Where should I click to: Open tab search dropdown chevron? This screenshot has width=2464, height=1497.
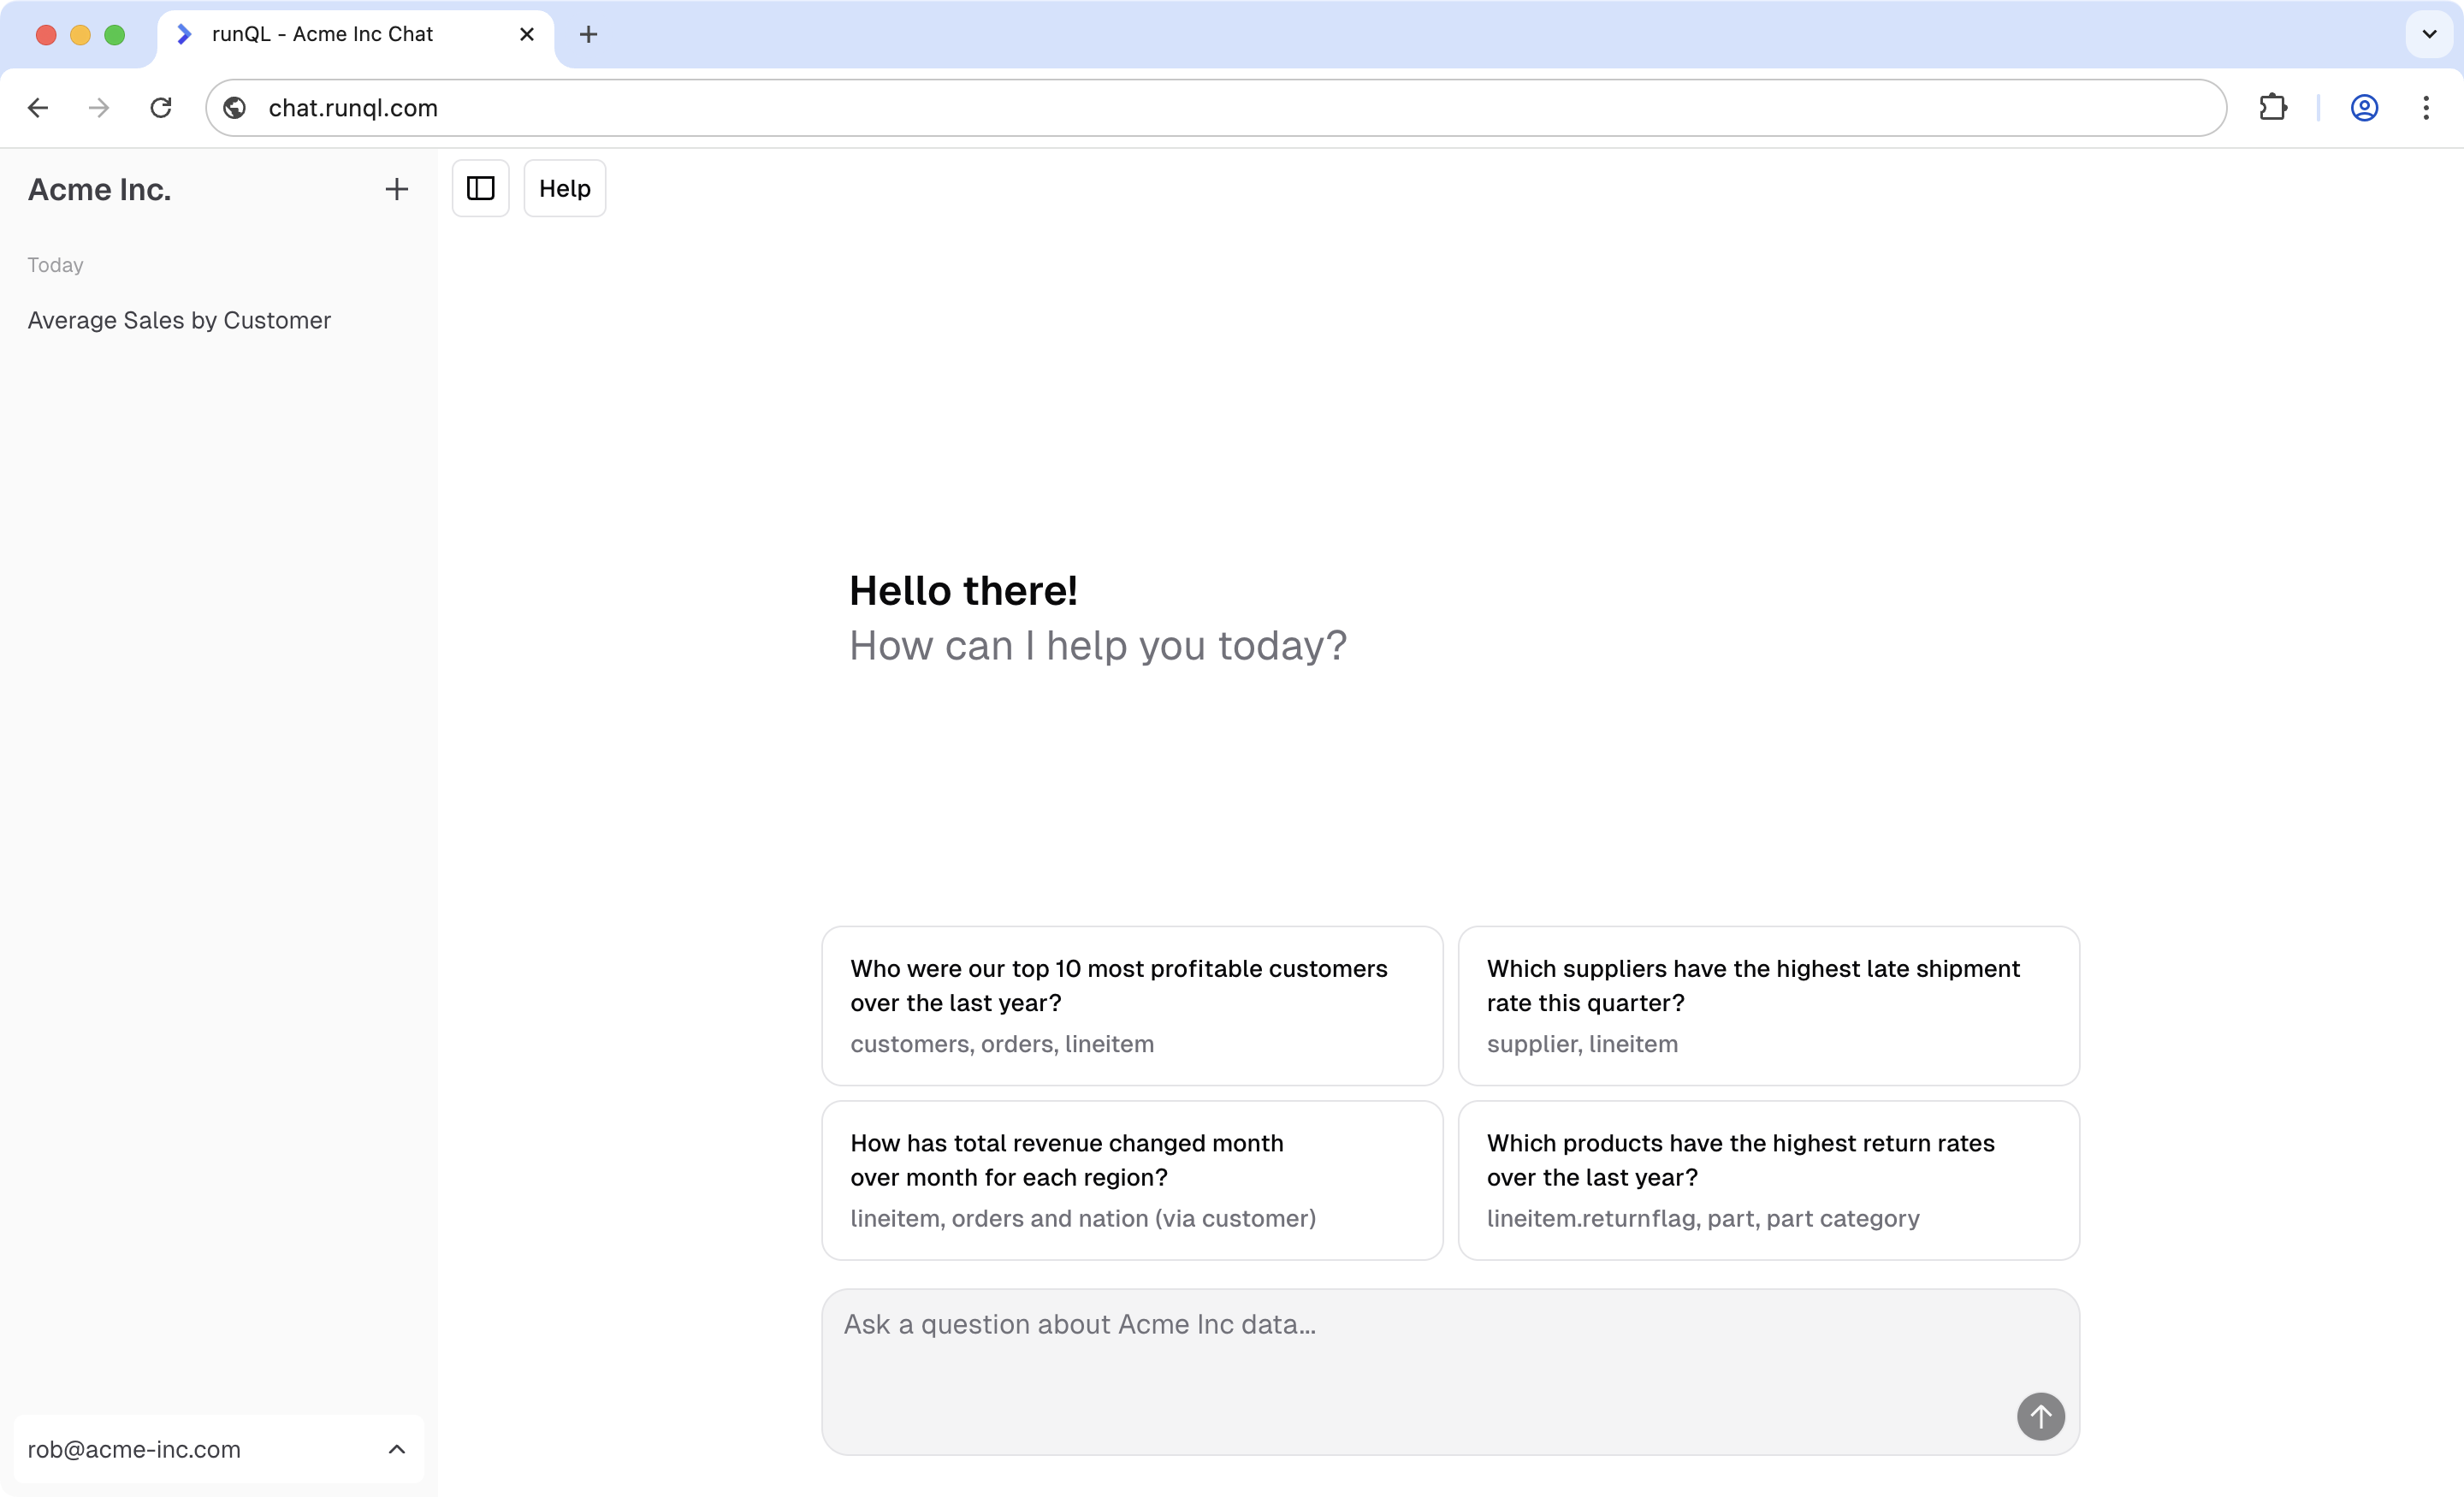2429,34
